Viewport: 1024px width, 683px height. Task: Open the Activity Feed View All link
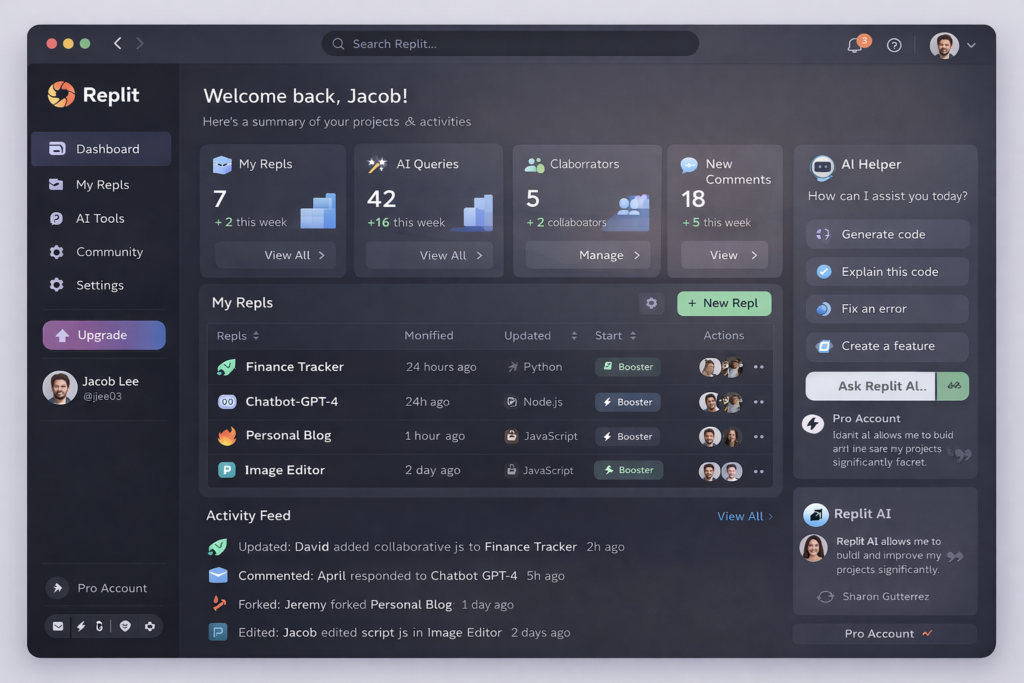[744, 516]
